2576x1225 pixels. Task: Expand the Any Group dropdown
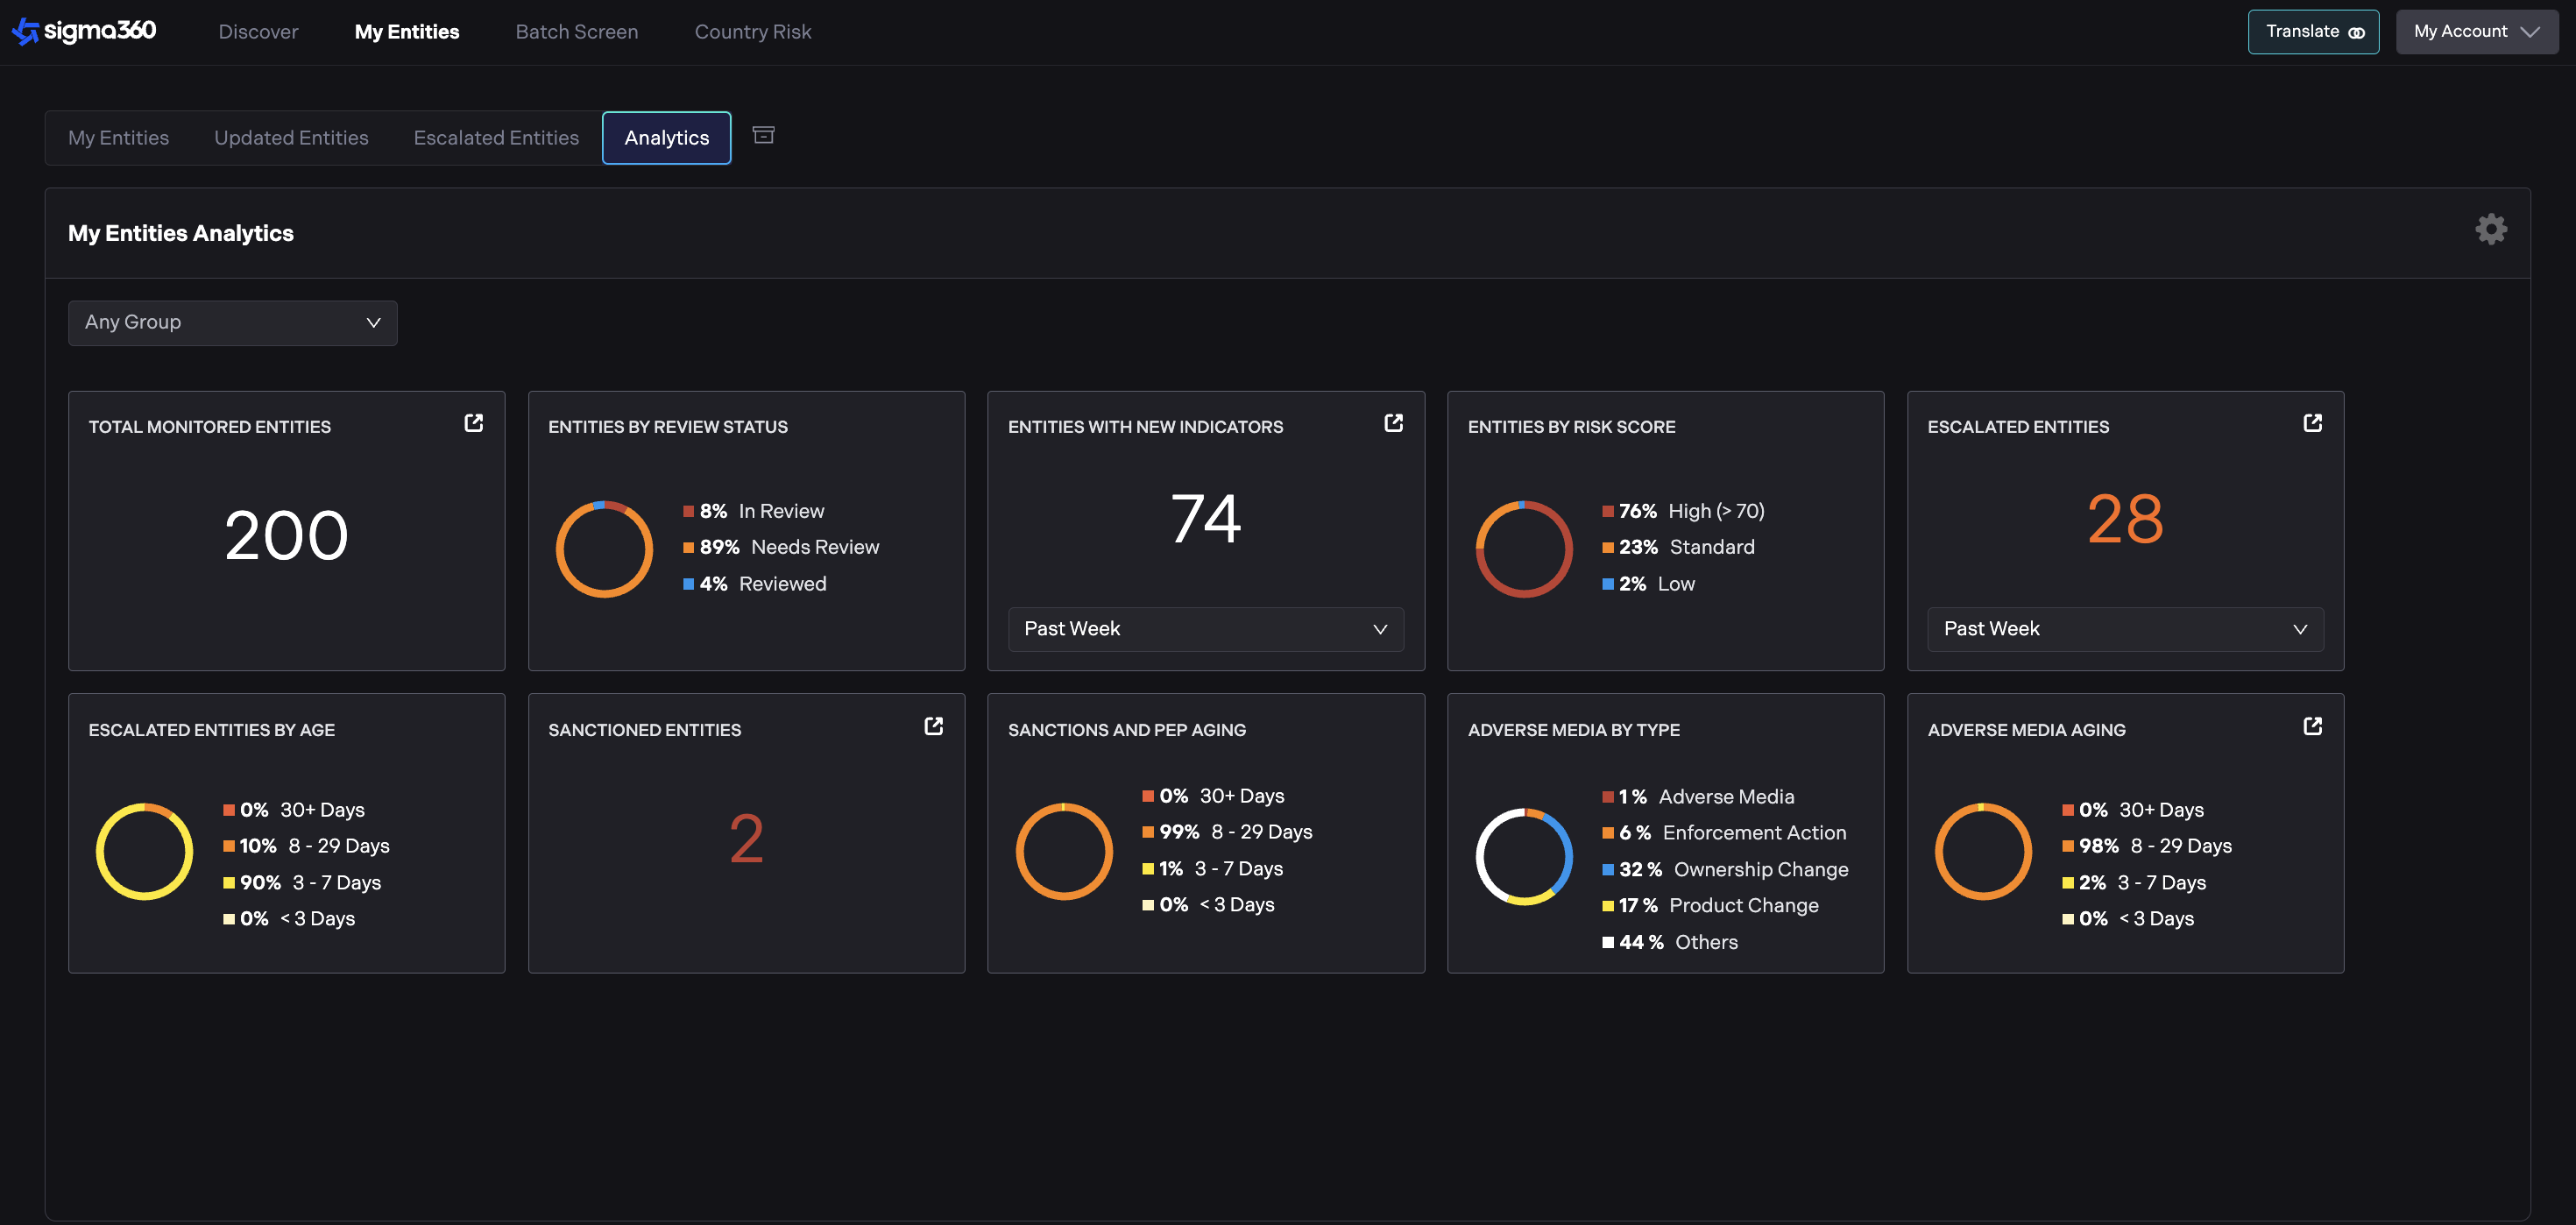tap(232, 323)
